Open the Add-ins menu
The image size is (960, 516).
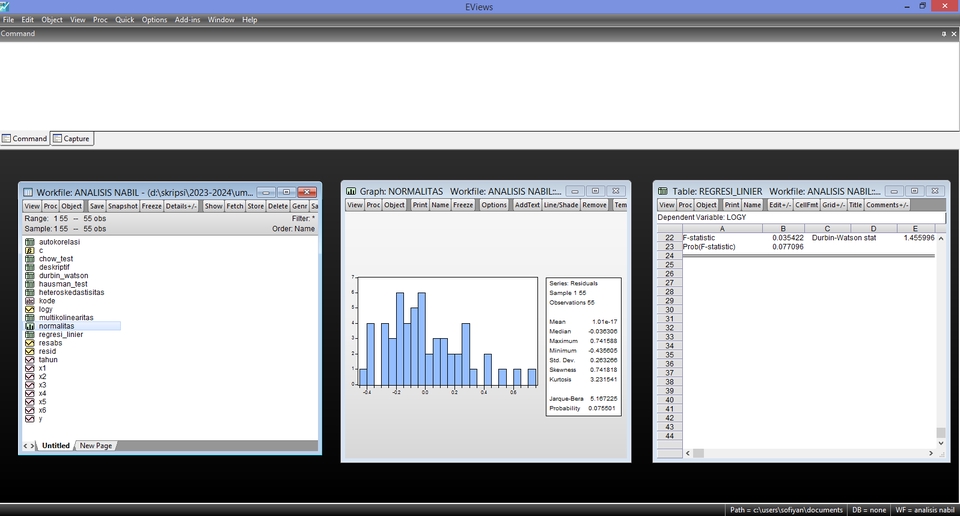(187, 20)
